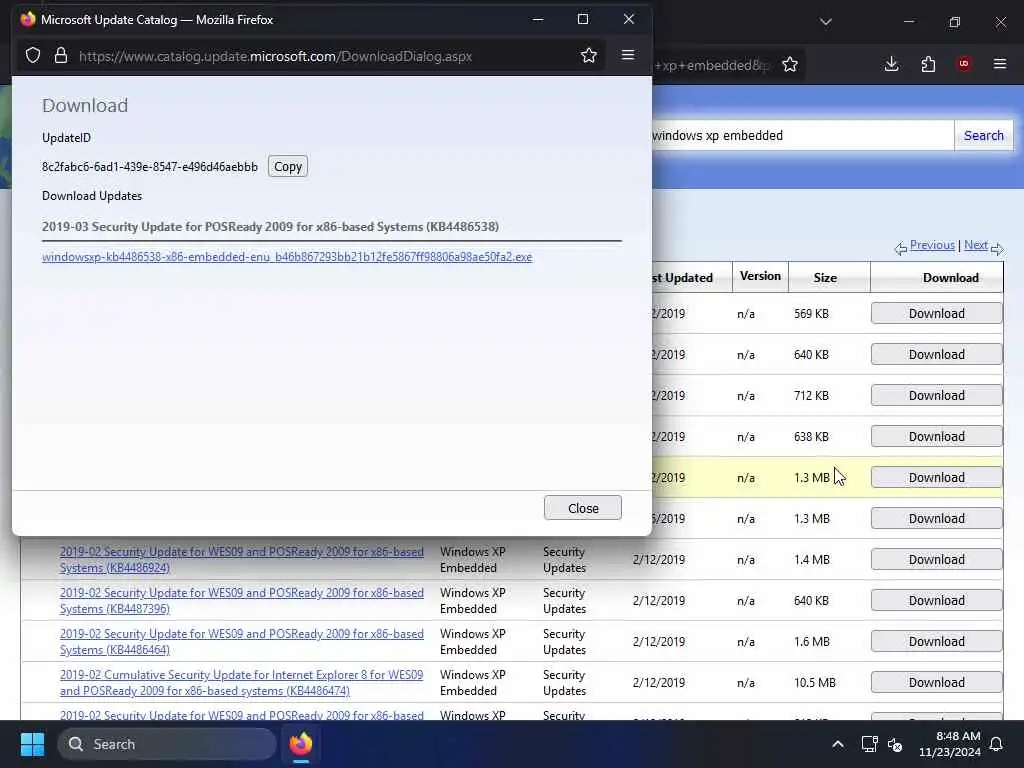Open Windows Start menu
Viewport: 1024px width, 768px height.
[x=32, y=744]
